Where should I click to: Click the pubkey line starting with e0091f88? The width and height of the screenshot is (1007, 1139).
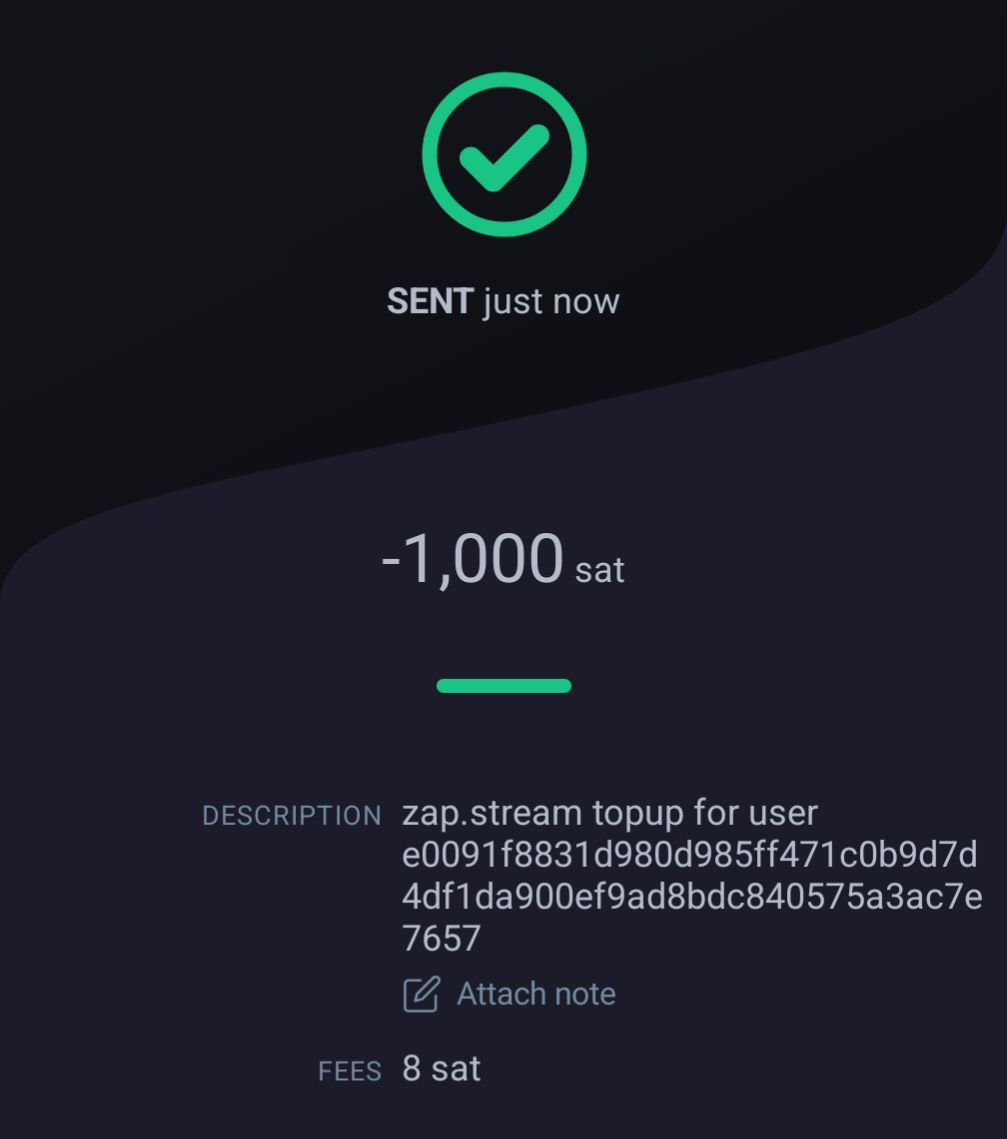[x=689, y=855]
